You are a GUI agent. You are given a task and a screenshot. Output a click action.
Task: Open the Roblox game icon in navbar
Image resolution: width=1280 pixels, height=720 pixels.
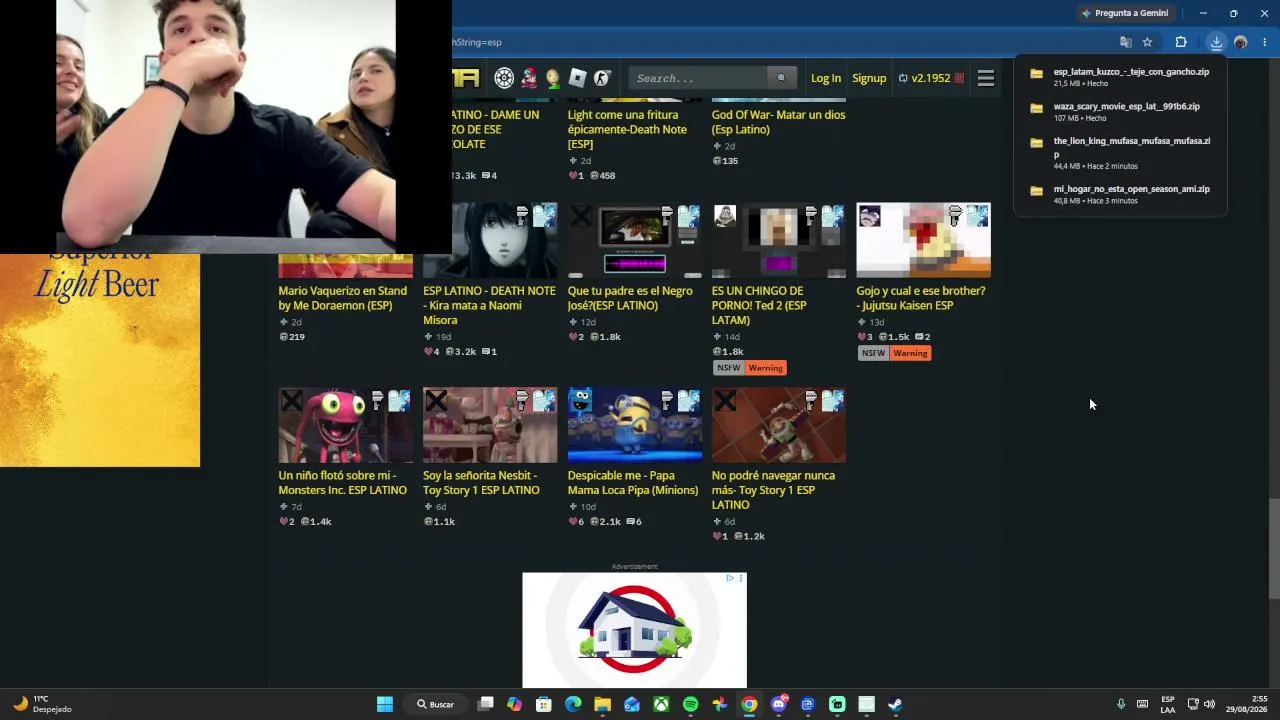[577, 78]
